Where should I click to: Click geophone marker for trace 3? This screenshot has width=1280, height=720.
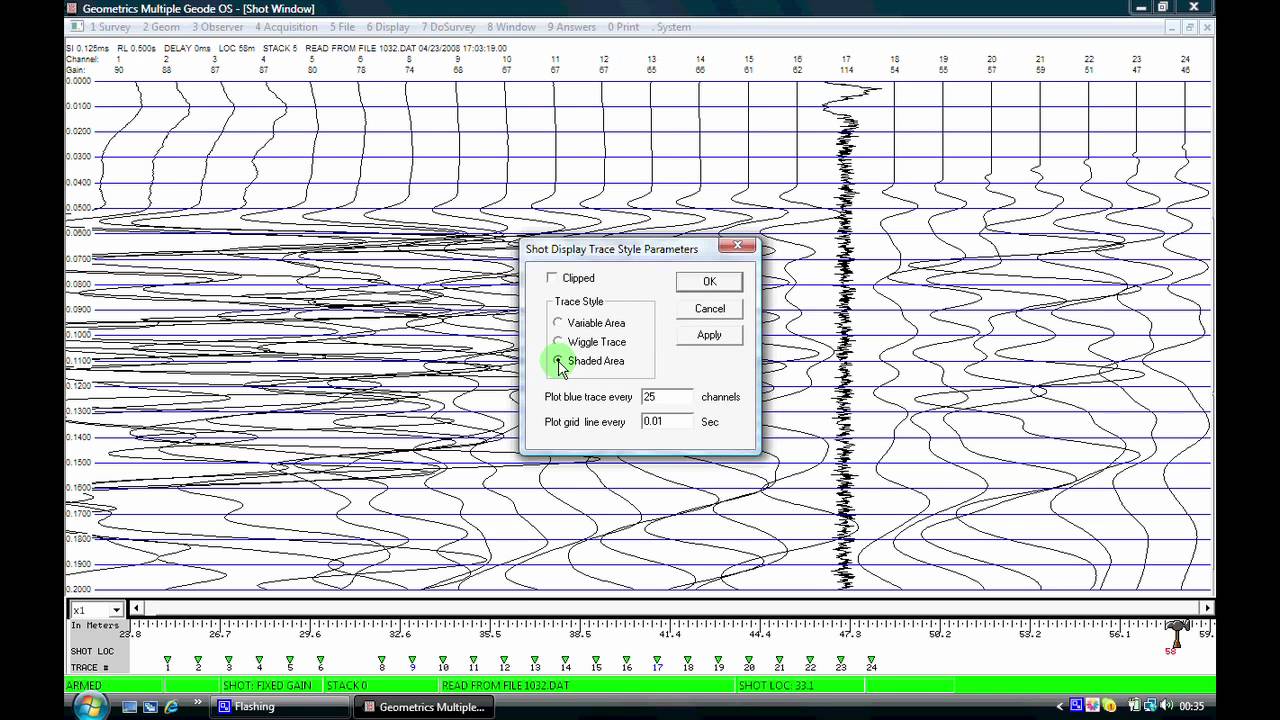(x=229, y=660)
